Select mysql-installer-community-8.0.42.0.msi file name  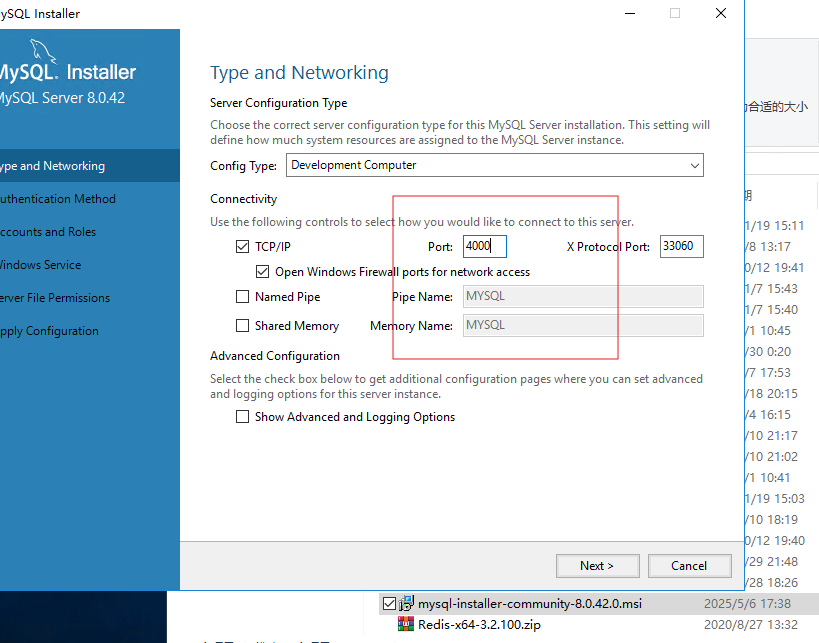pyautogui.click(x=530, y=604)
